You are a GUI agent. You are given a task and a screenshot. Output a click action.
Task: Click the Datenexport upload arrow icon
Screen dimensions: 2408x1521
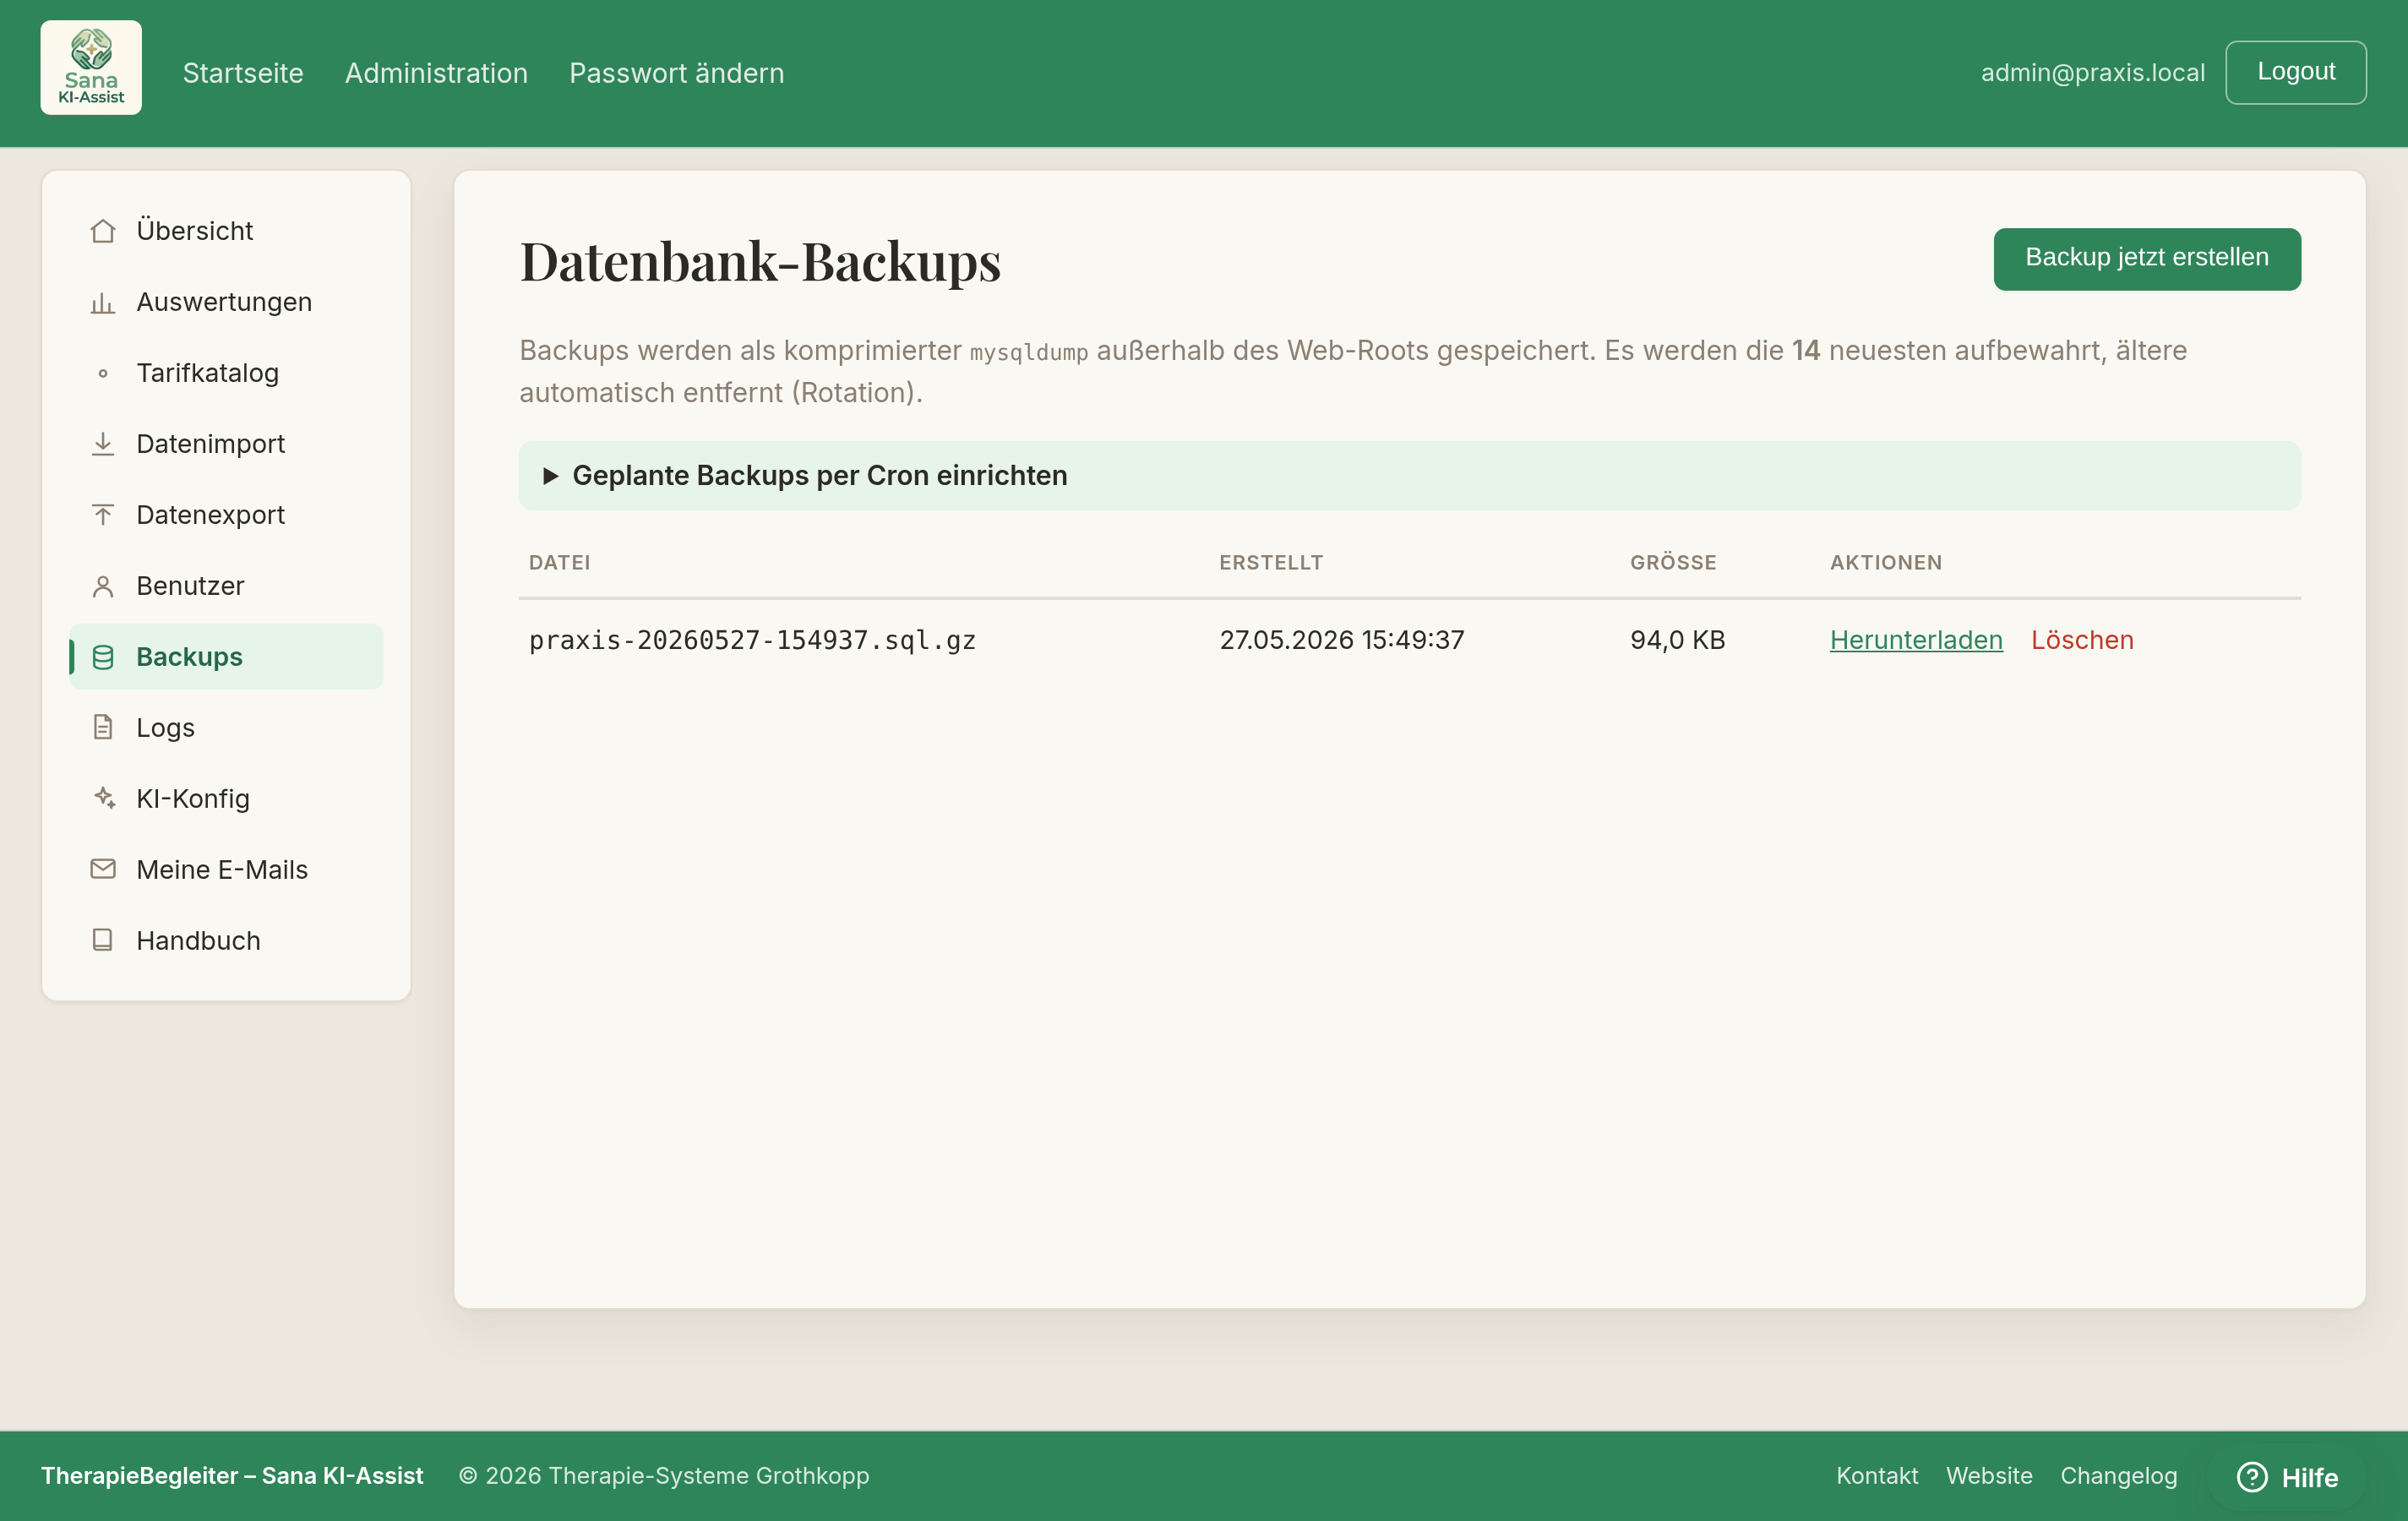click(x=103, y=515)
